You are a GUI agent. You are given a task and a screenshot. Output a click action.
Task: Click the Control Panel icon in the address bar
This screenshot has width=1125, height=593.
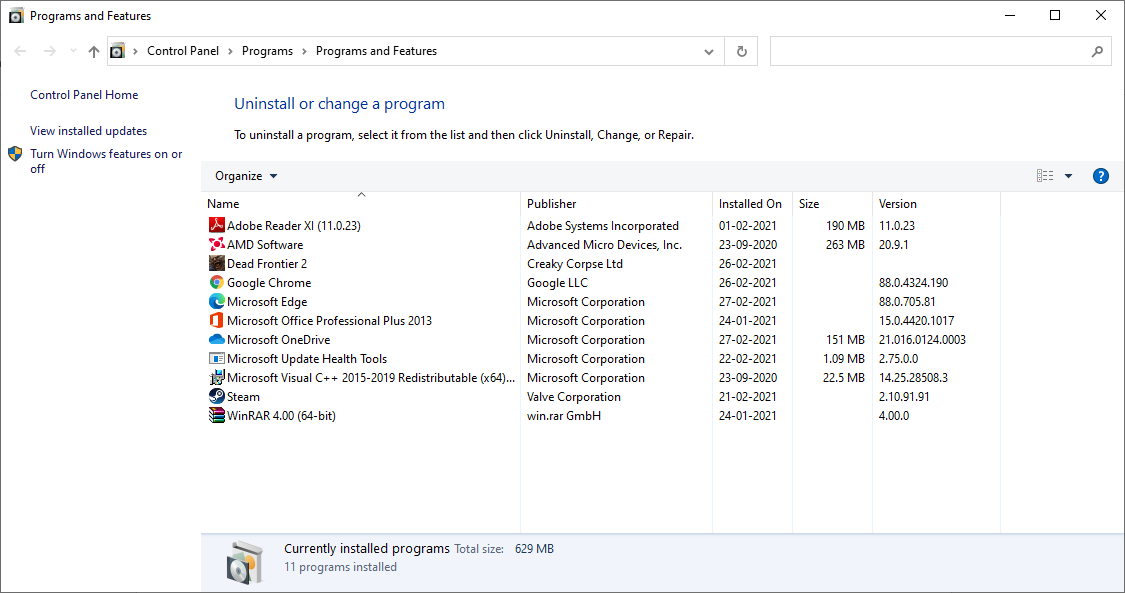pos(118,51)
